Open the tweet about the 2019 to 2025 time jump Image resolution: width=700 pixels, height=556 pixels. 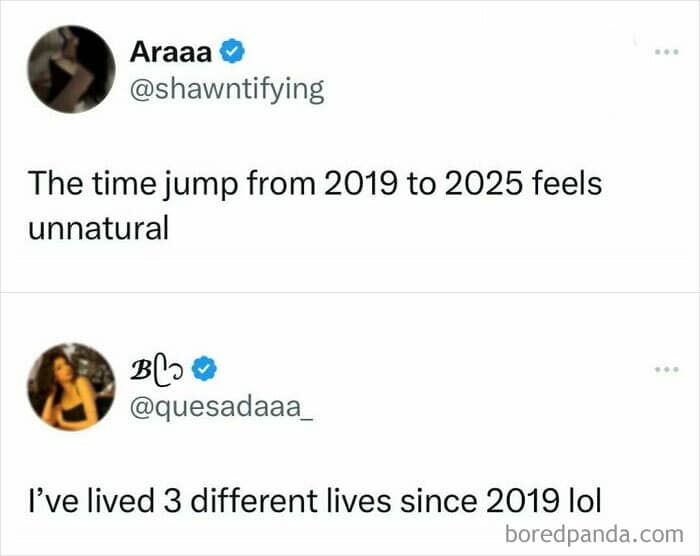point(315,206)
